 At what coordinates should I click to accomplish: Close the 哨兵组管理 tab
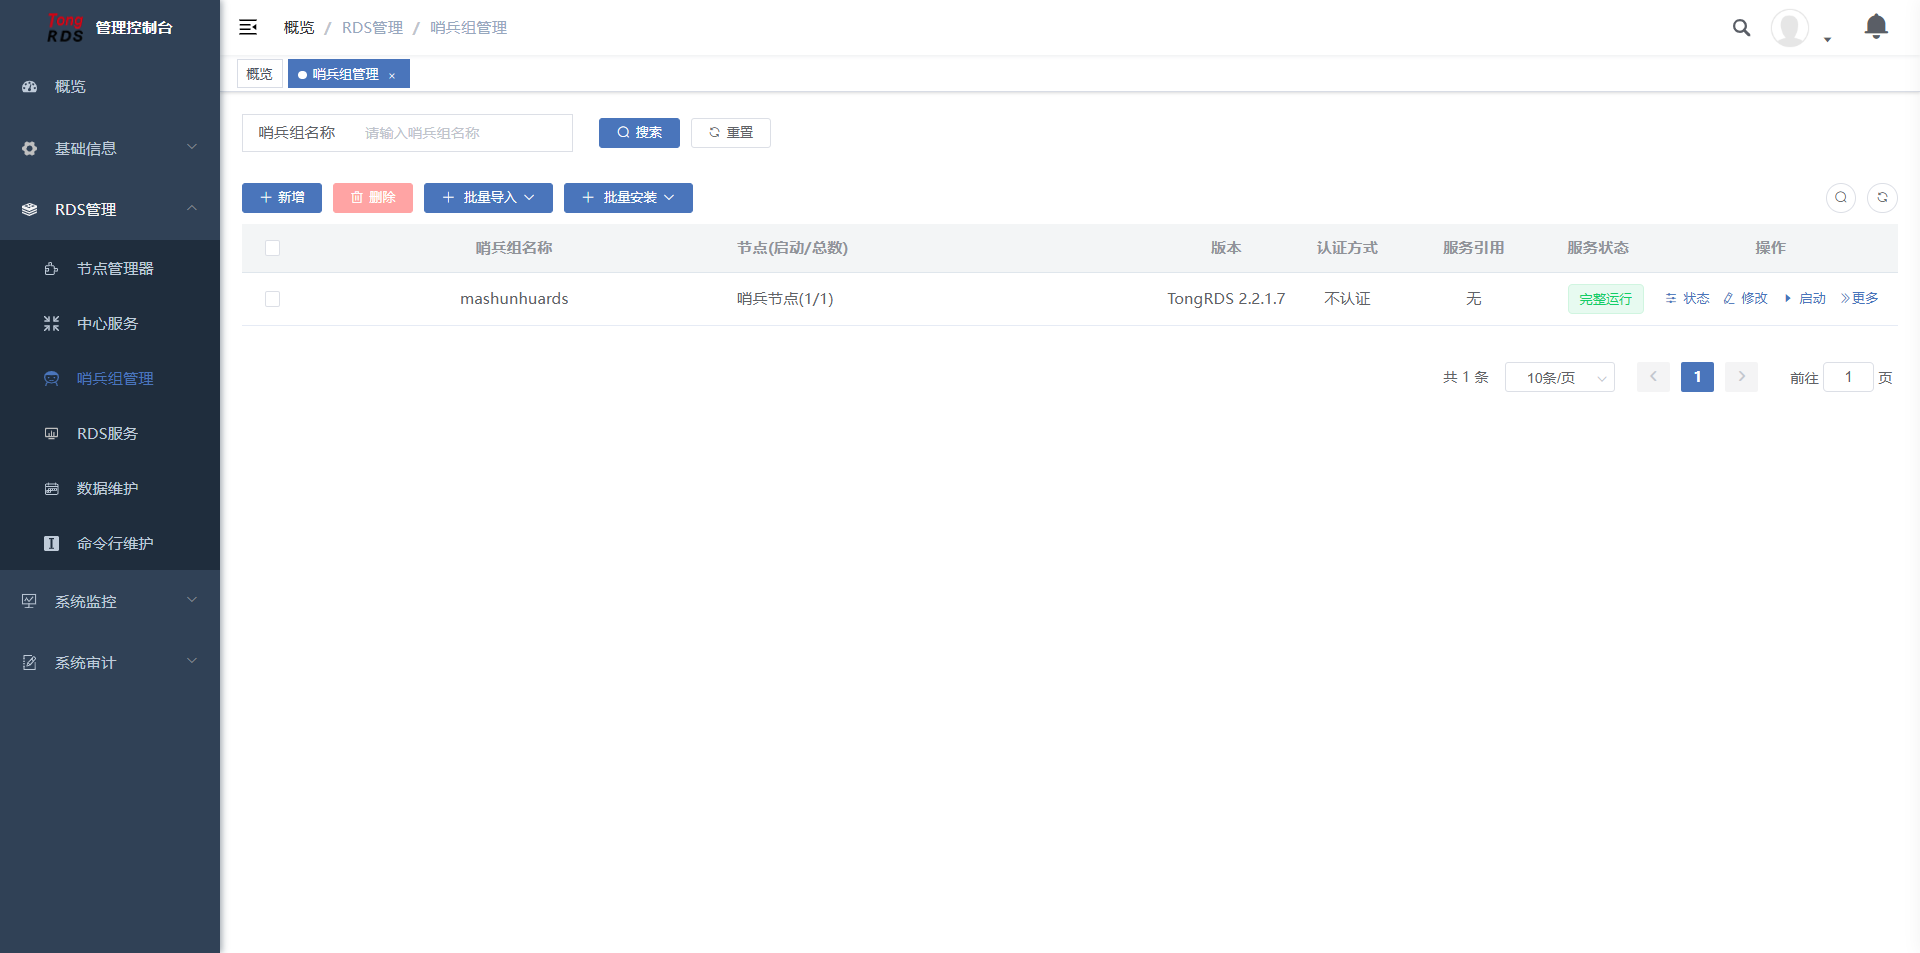click(x=392, y=76)
